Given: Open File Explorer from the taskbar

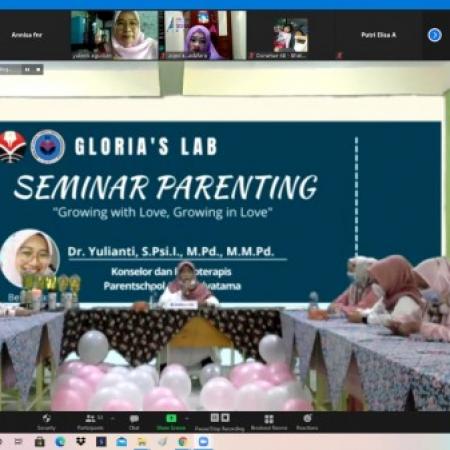Looking at the screenshot, I should [142, 442].
